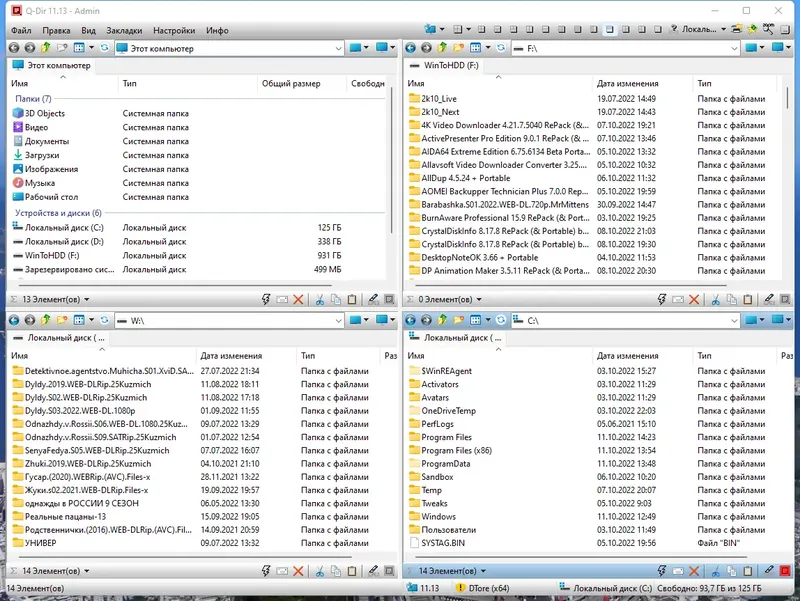Click the printer folder icon in top toolbar

tap(736, 29)
